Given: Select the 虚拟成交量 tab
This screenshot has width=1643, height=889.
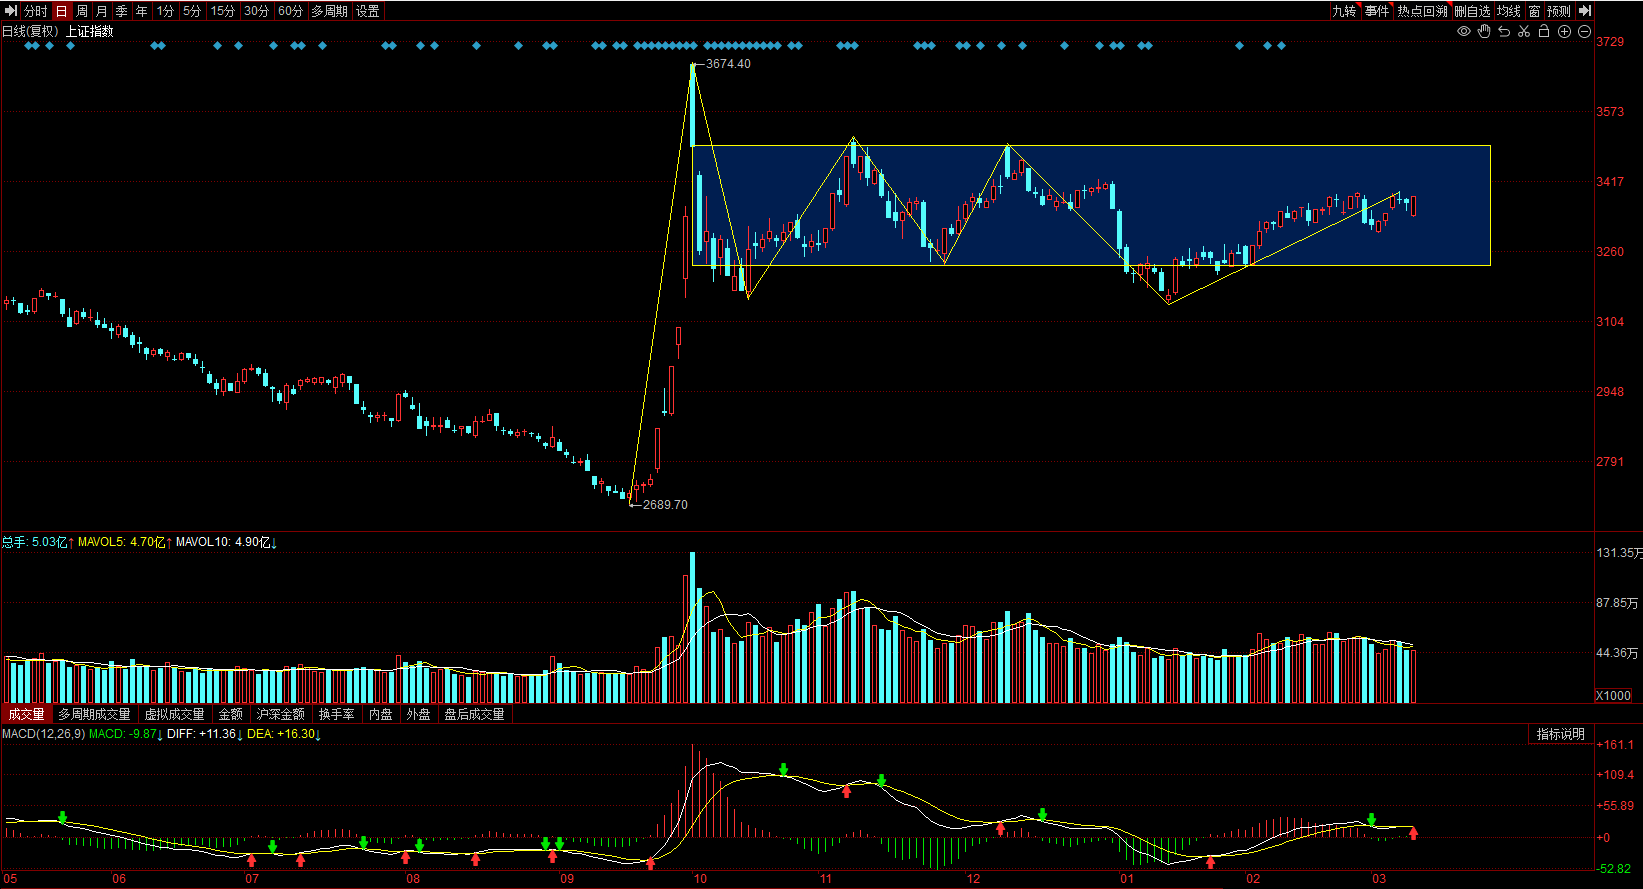Looking at the screenshot, I should pyautogui.click(x=175, y=714).
